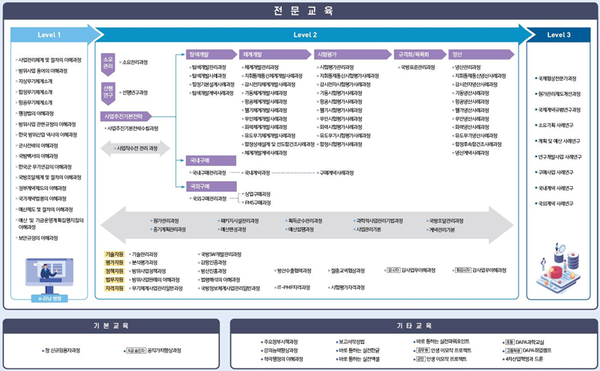The image size is (600, 371).
Task: Click 사업착수전 관리 과정 in gray arrow
Action: tap(137, 148)
